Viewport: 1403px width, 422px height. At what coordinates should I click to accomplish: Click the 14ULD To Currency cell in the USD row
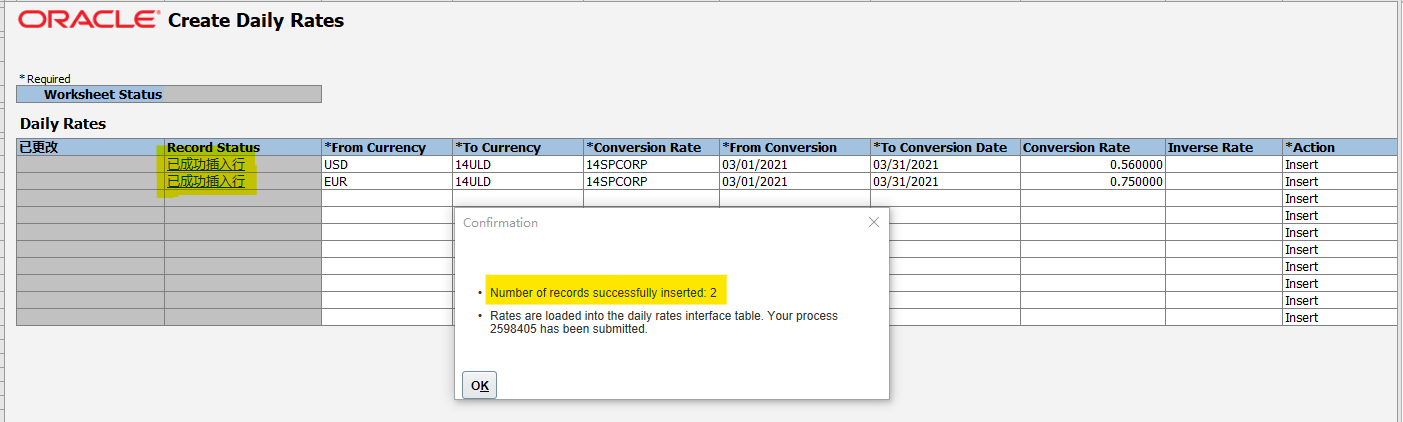point(517,164)
